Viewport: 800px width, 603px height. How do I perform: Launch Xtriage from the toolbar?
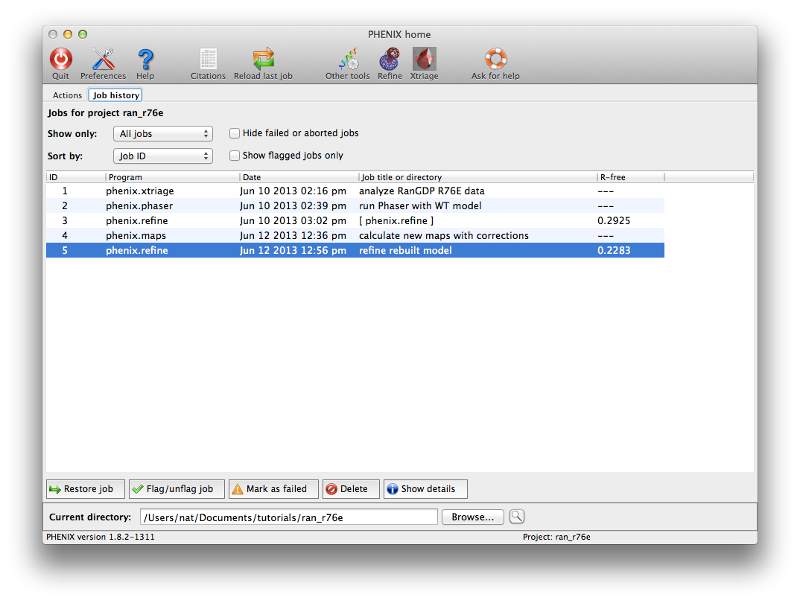pyautogui.click(x=424, y=60)
